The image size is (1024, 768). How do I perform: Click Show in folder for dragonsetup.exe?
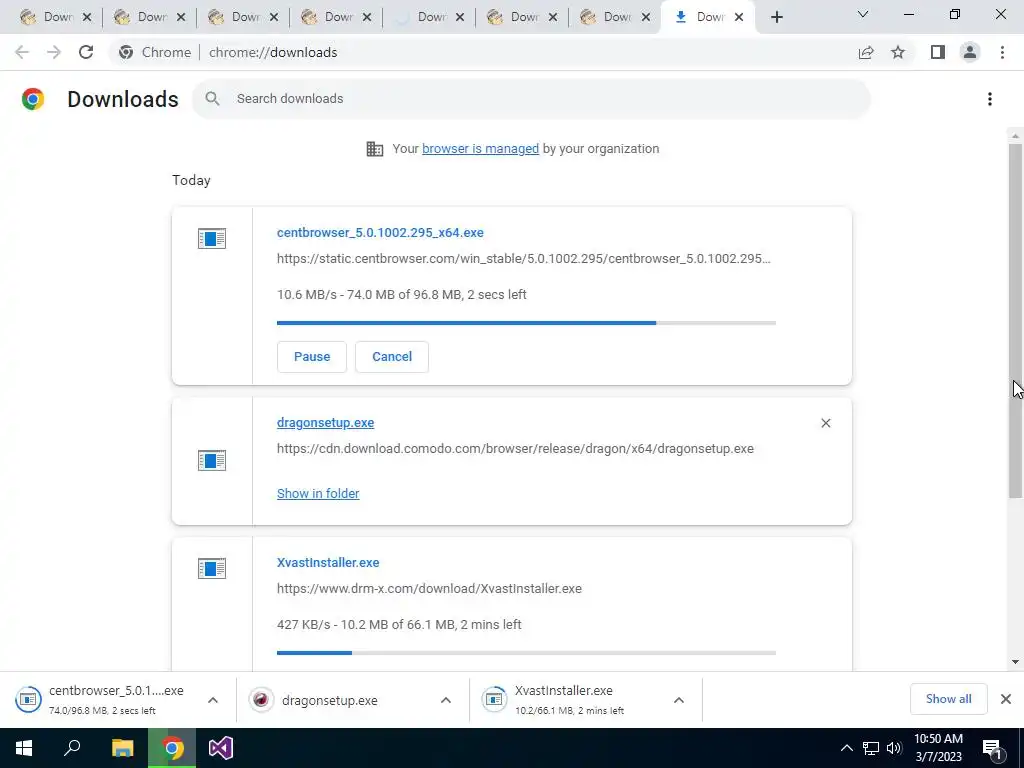point(318,494)
